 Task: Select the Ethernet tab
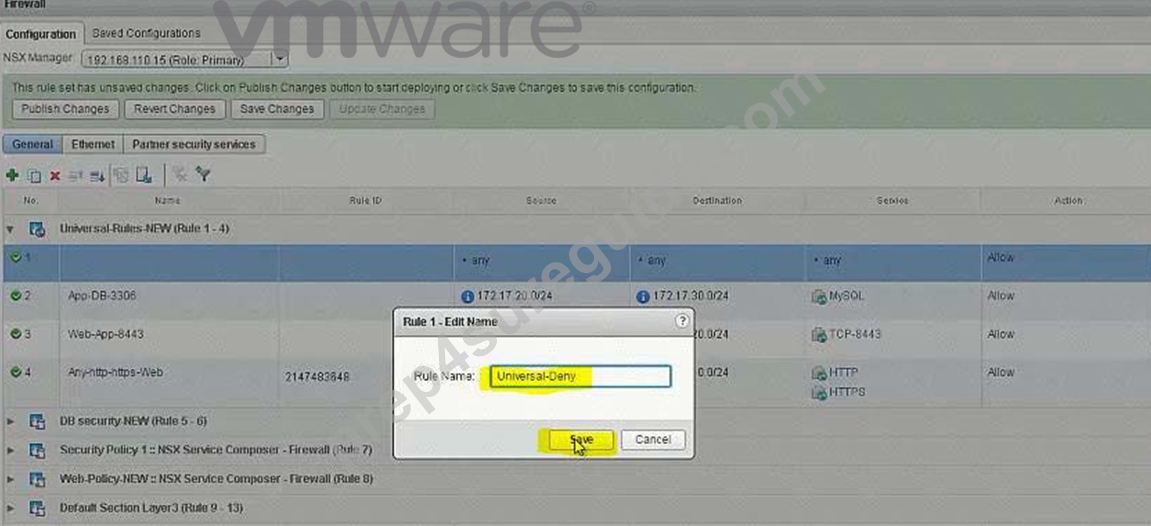tap(92, 145)
